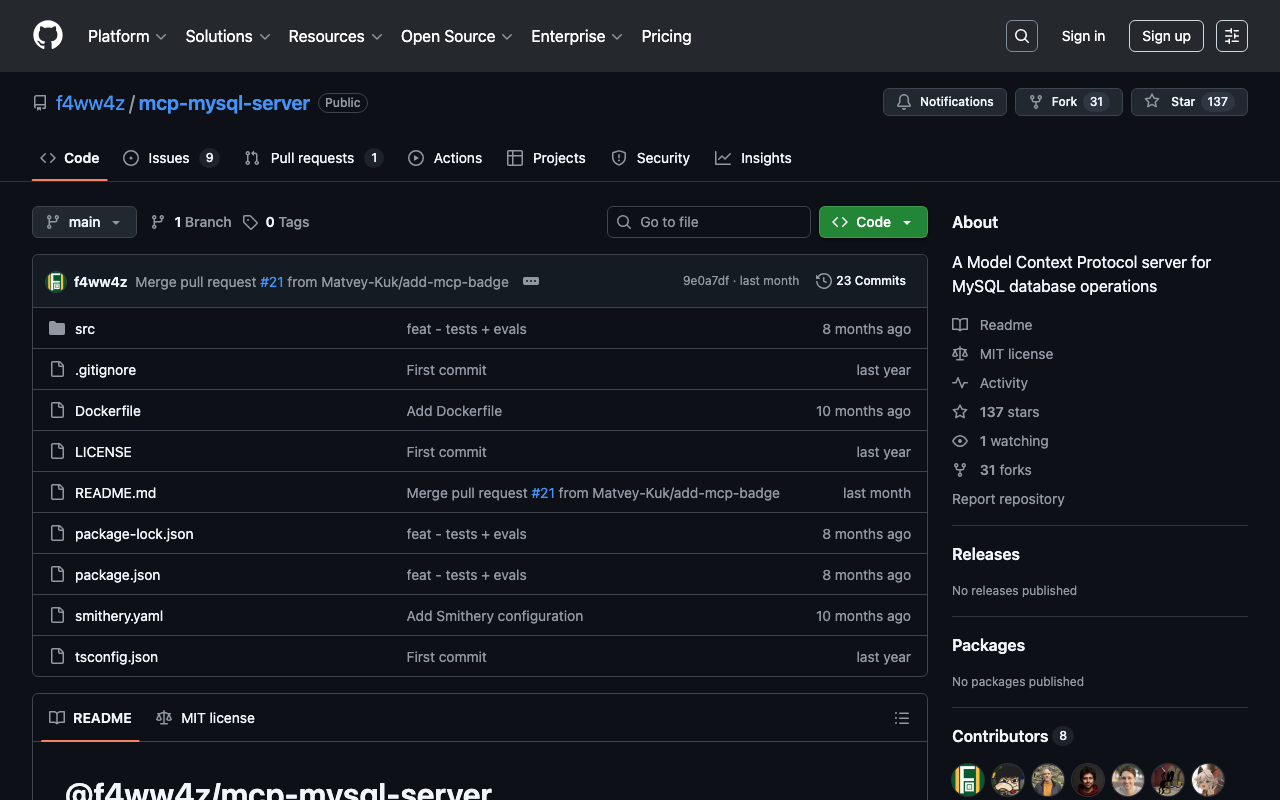
Task: Open the Dockerfile file link
Action: click(108, 411)
